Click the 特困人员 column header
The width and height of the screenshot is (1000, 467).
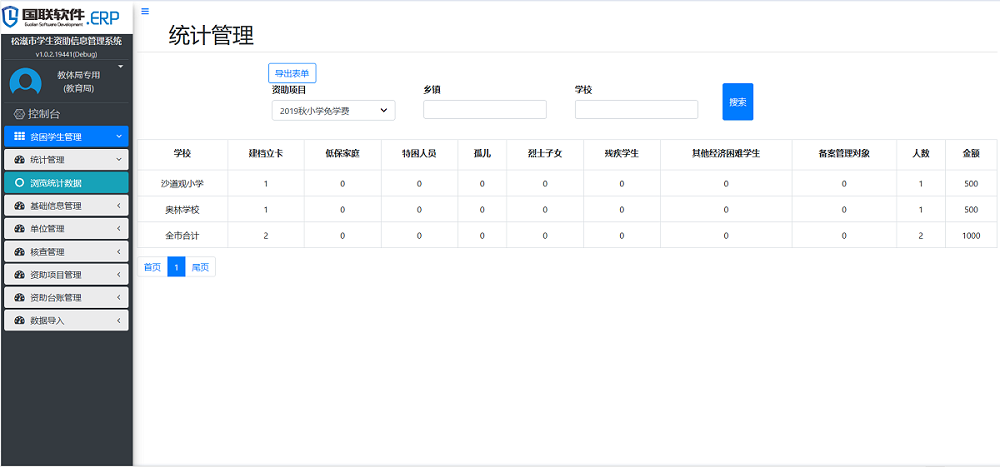pyautogui.click(x=419, y=154)
